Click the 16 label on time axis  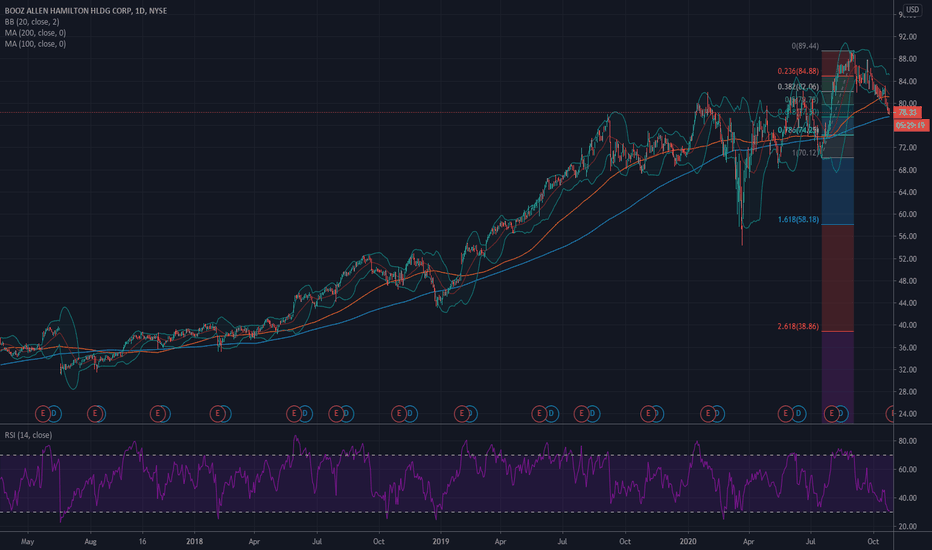(x=142, y=542)
